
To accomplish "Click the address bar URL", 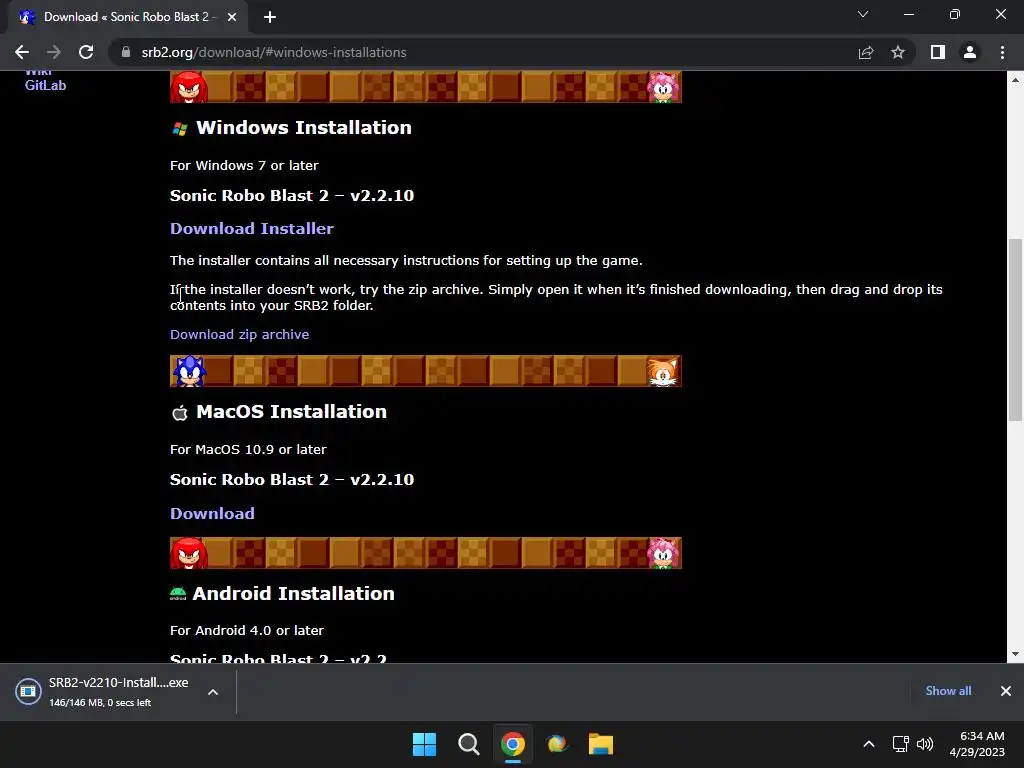I will tap(274, 52).
